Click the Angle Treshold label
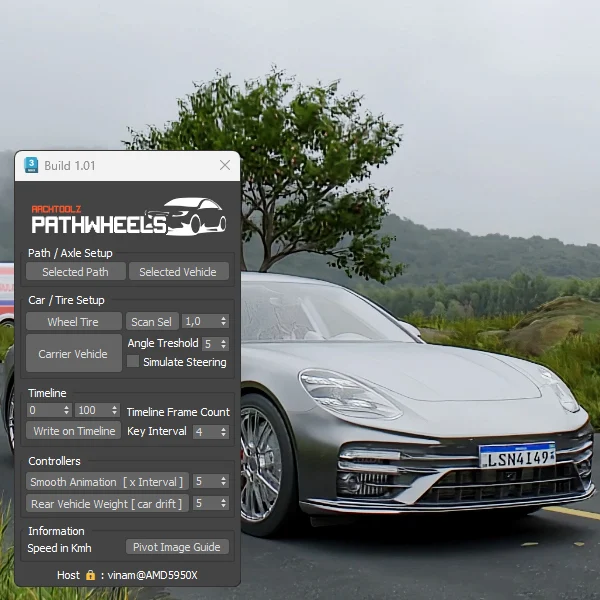Viewport: 600px width, 600px height. [163, 343]
